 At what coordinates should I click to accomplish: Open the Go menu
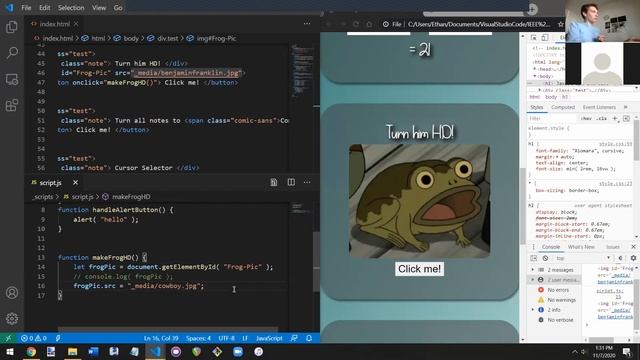[118, 7]
